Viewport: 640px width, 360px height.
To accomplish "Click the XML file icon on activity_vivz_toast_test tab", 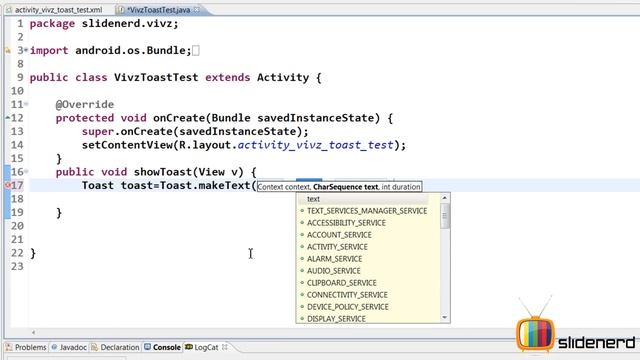I will (9, 10).
